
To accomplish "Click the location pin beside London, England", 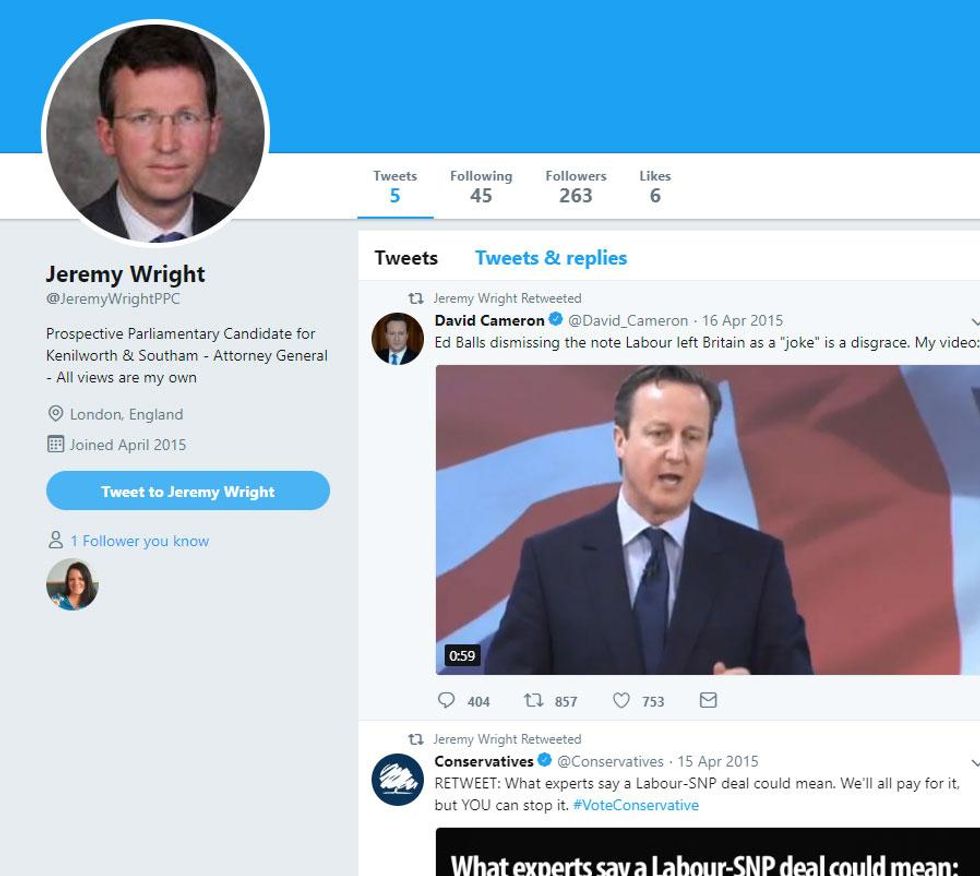I will [56, 414].
